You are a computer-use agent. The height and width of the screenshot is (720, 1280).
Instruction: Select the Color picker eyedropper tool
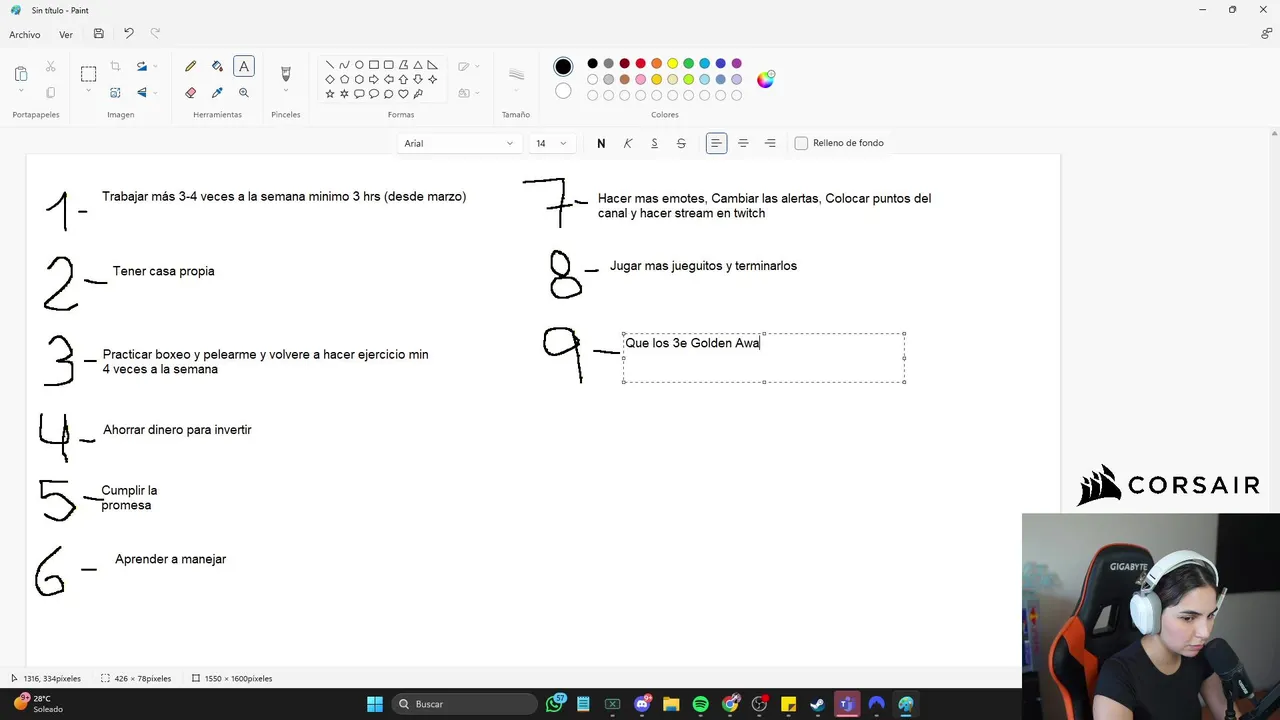[217, 92]
